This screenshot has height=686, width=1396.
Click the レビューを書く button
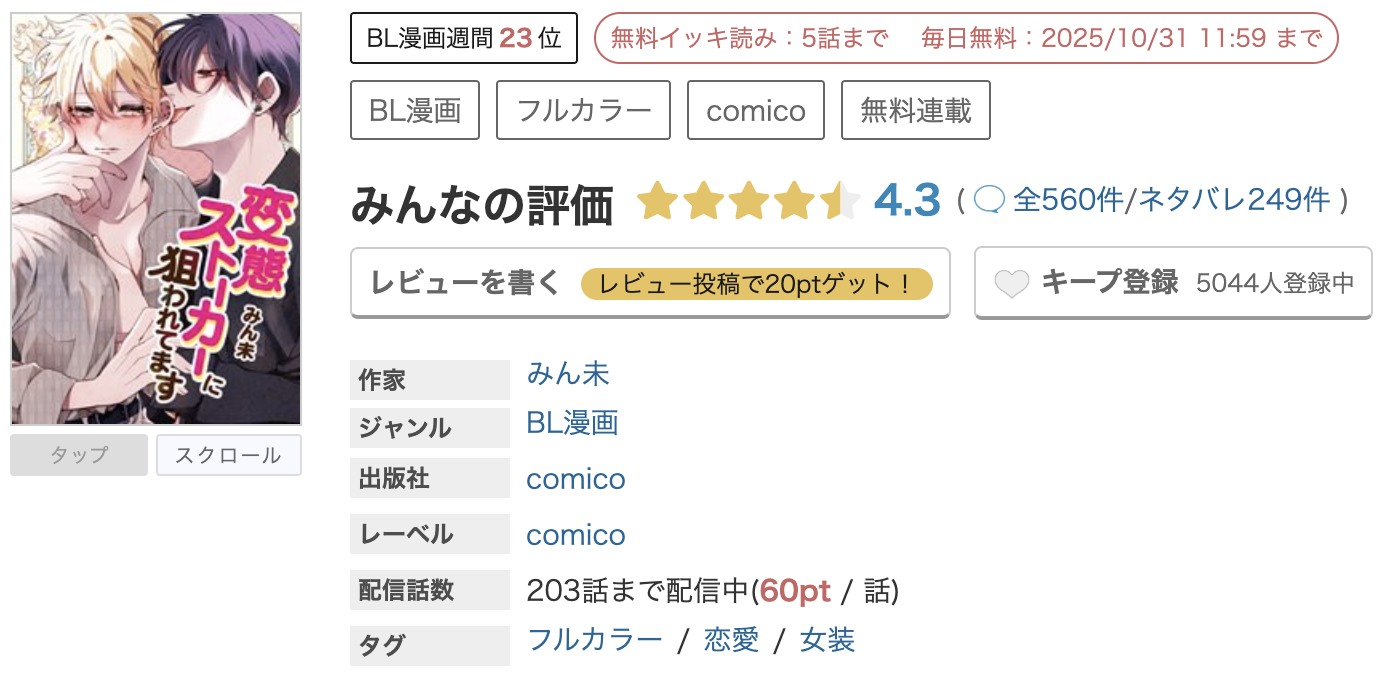click(463, 283)
